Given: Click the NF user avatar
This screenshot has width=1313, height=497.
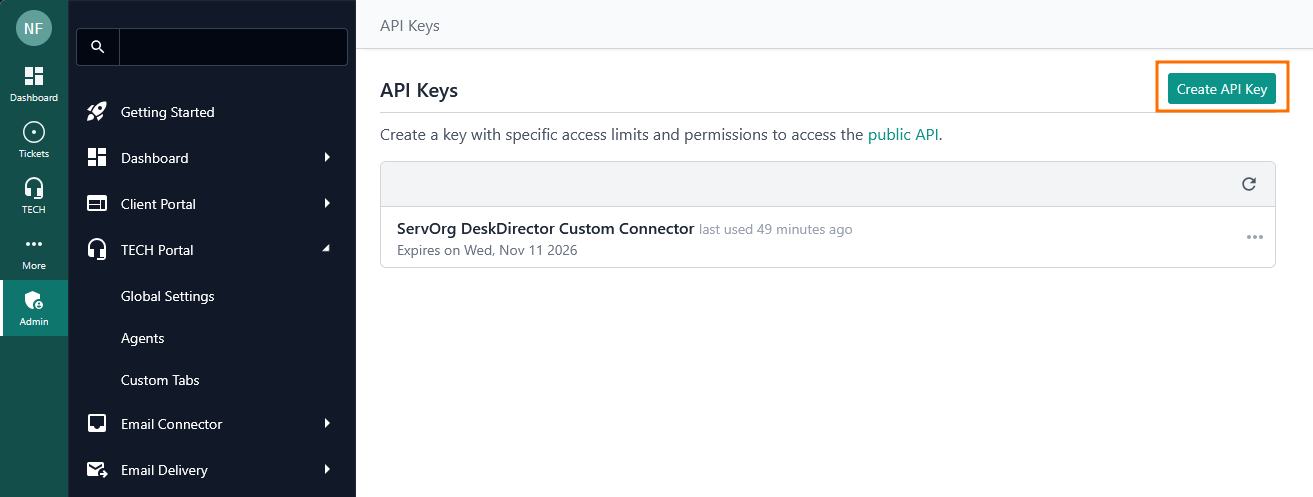Looking at the screenshot, I should click(x=34, y=28).
